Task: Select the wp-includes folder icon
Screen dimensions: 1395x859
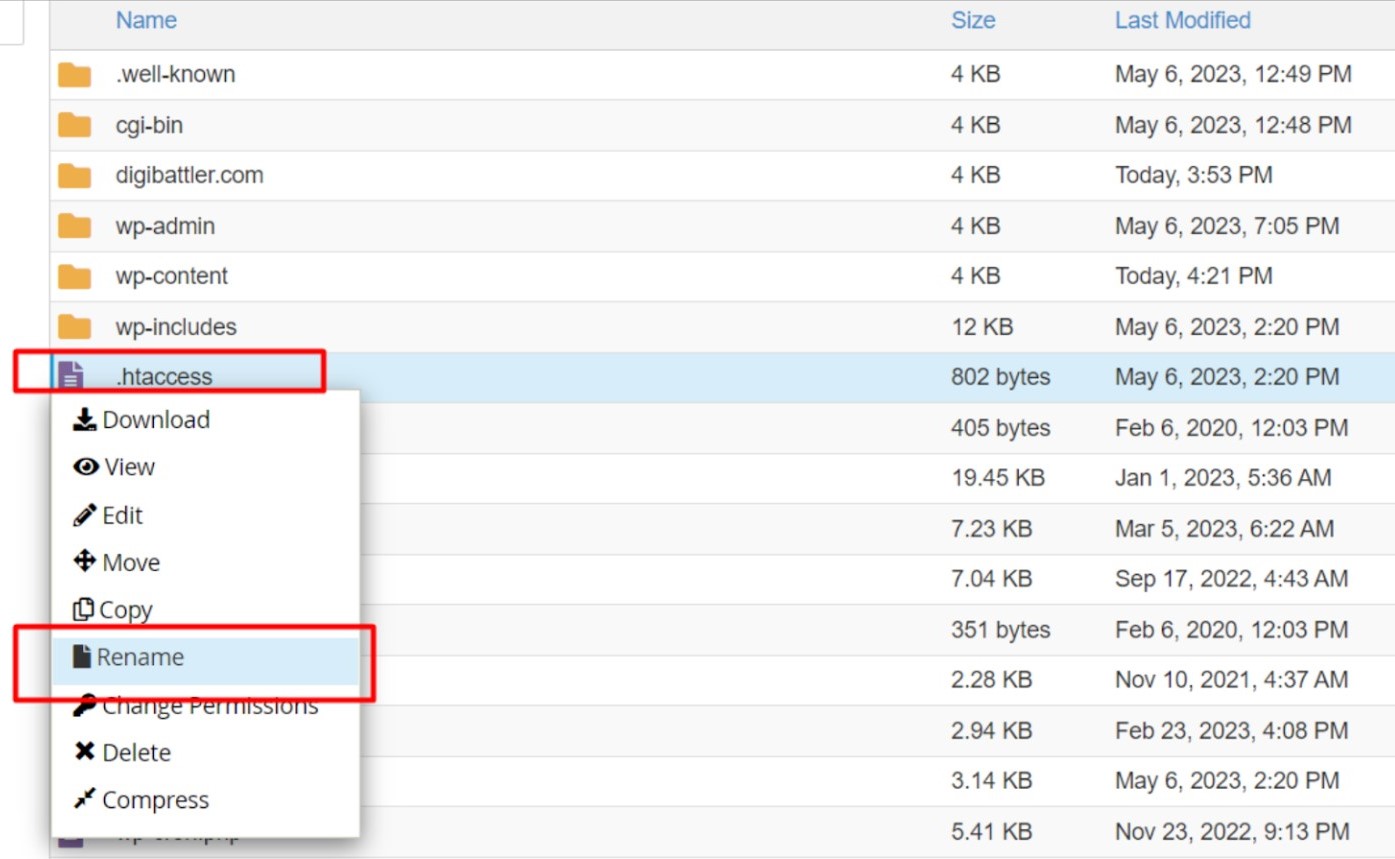Action: click(x=74, y=327)
